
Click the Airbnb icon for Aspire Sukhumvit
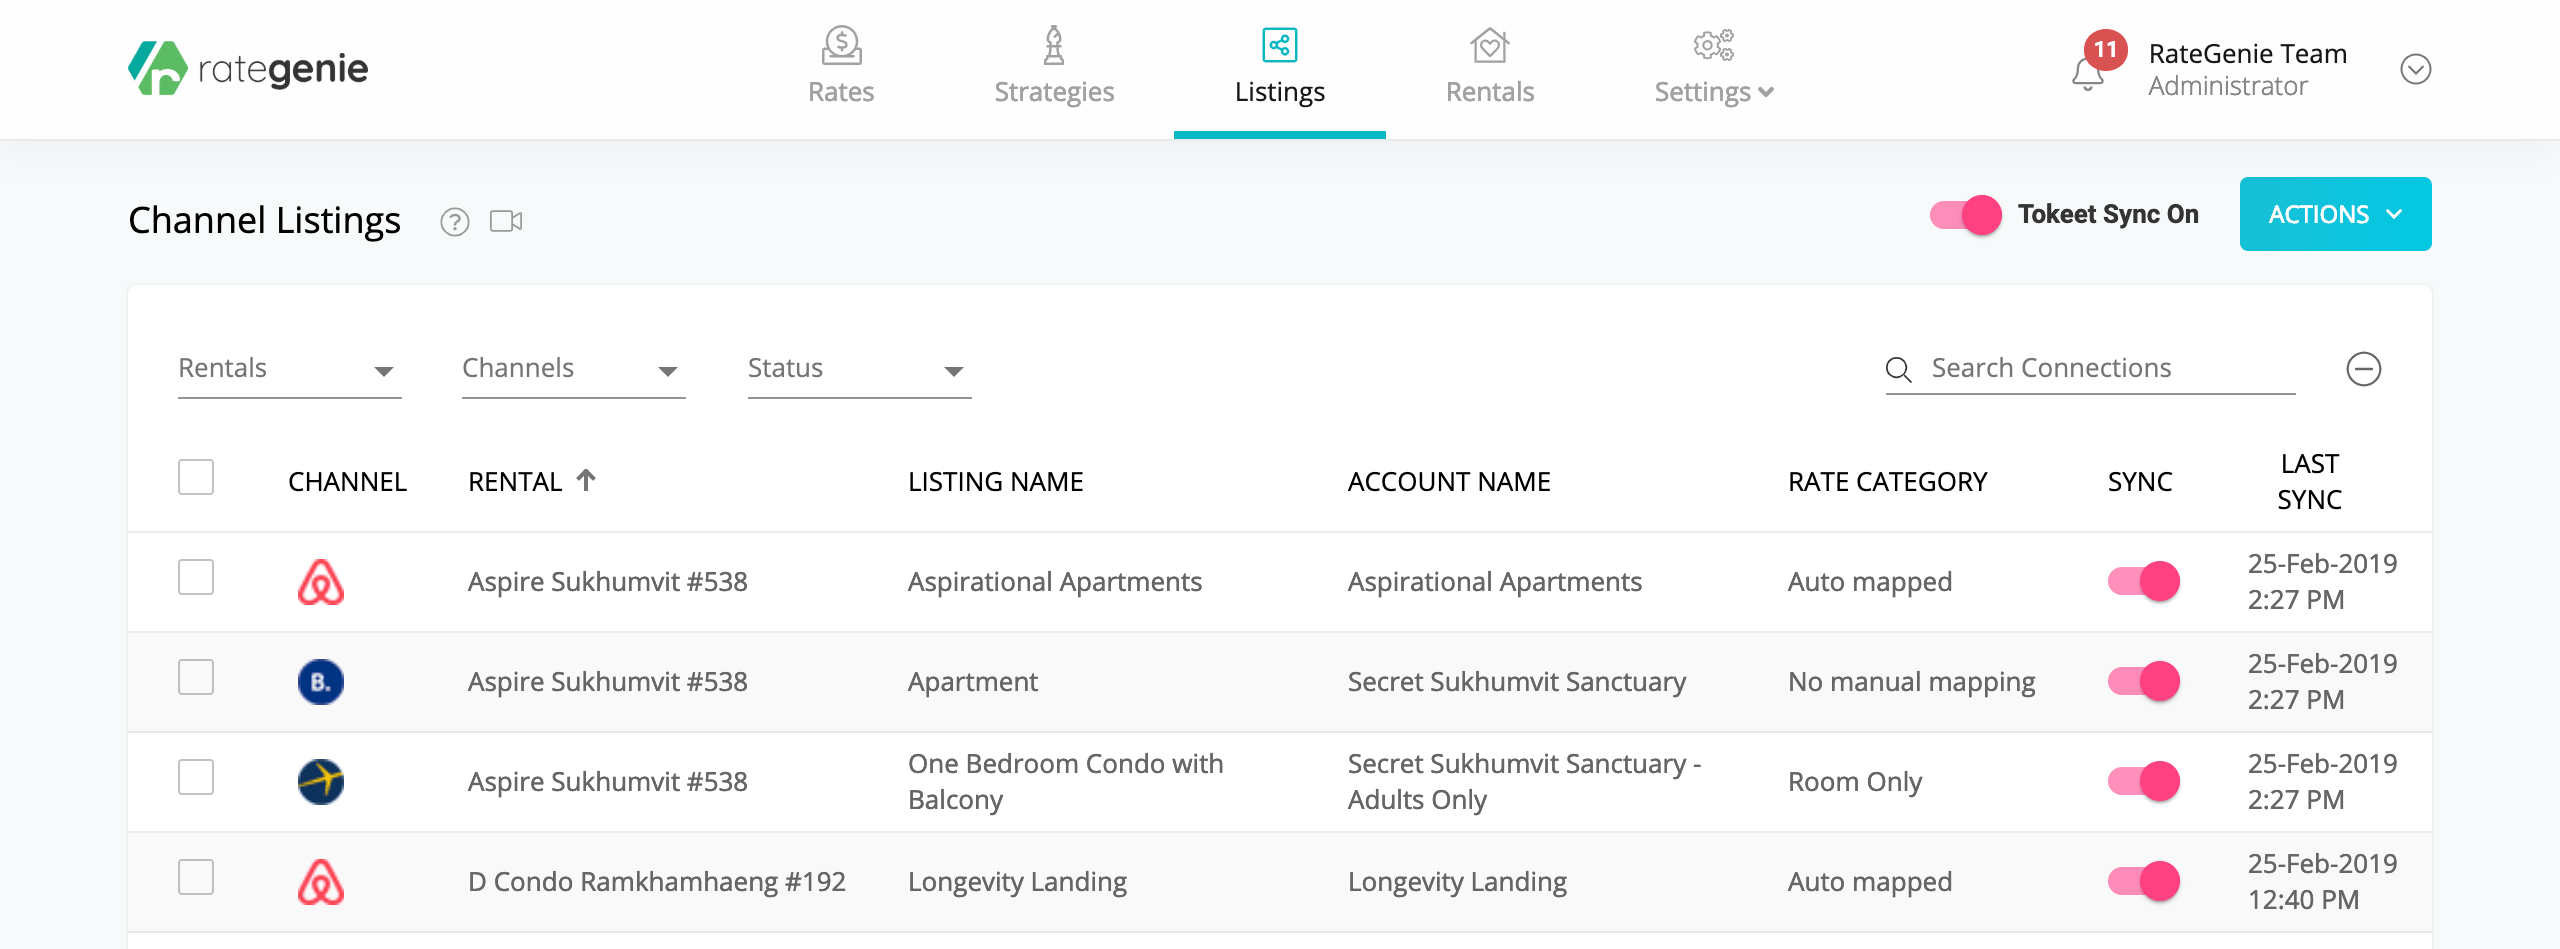[321, 582]
